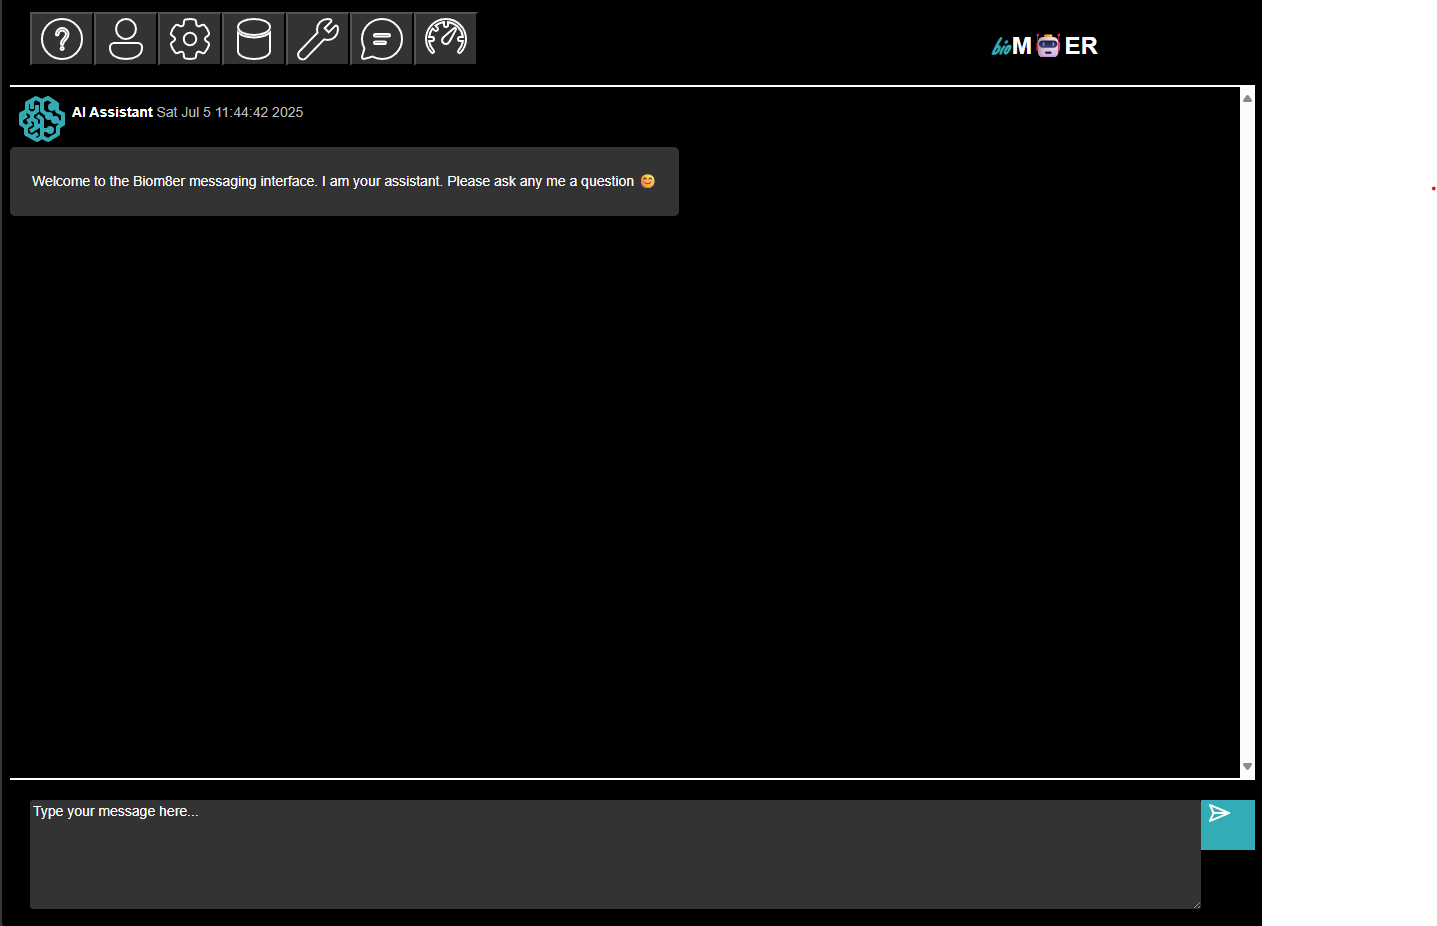Open the user profile icon

126,39
